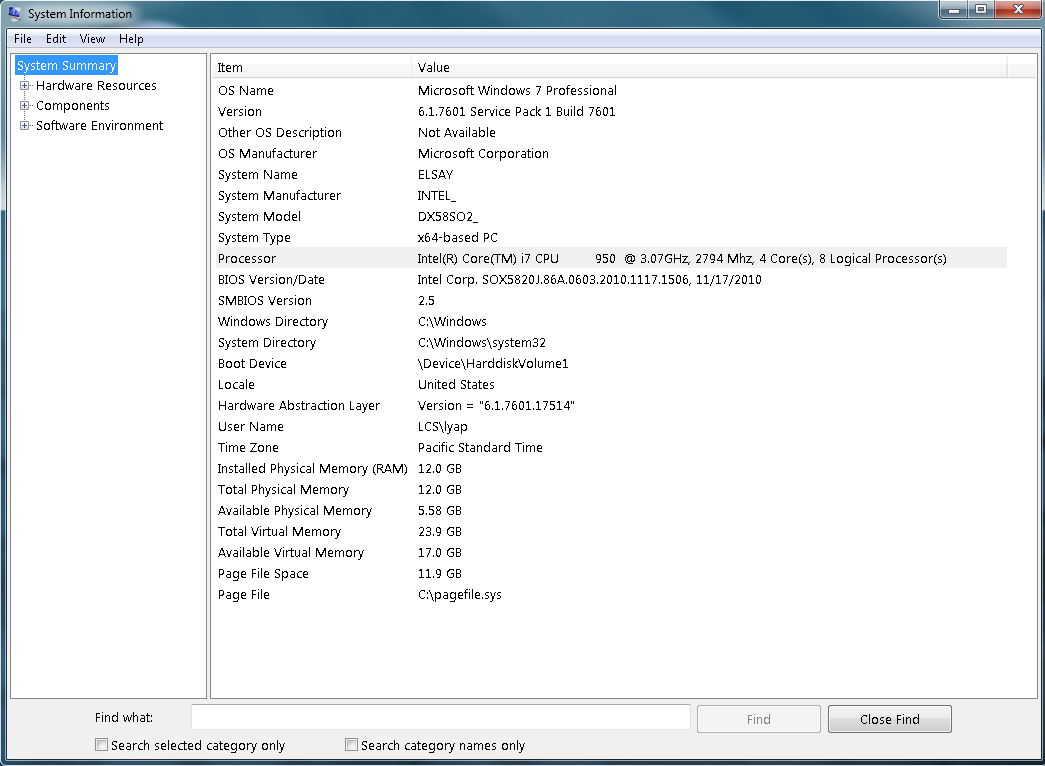Click the Intel(R) Core(TM) i7 CPU value
Screen dimensions: 1045x766
(682, 259)
